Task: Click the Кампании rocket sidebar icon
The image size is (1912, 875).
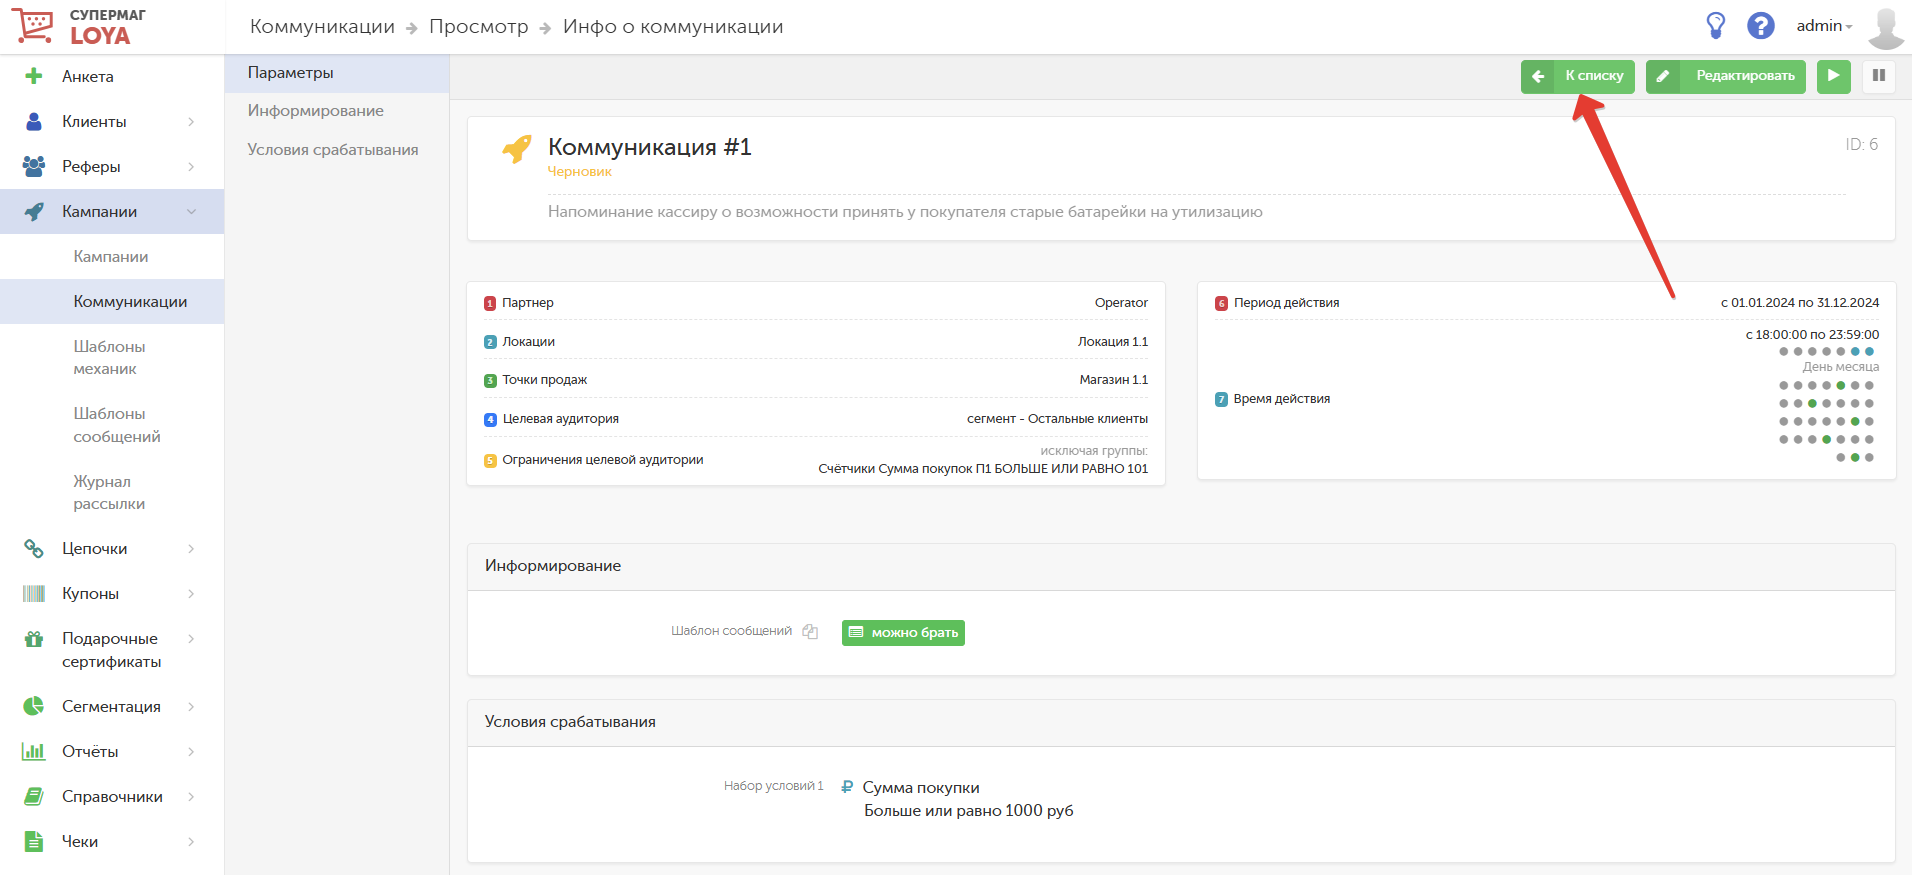Action: click(34, 211)
